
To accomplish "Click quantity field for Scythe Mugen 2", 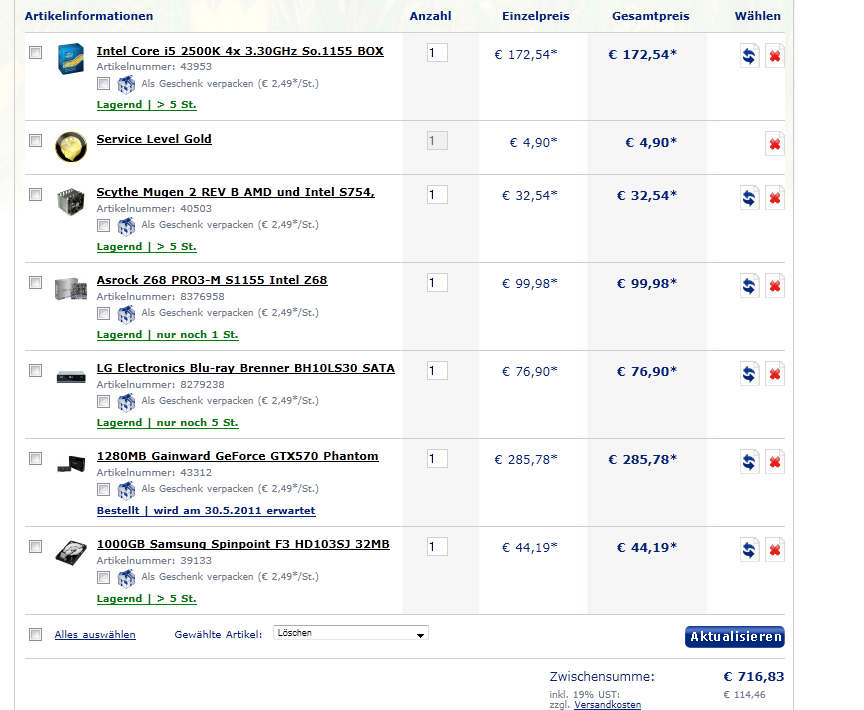I will tap(437, 194).
